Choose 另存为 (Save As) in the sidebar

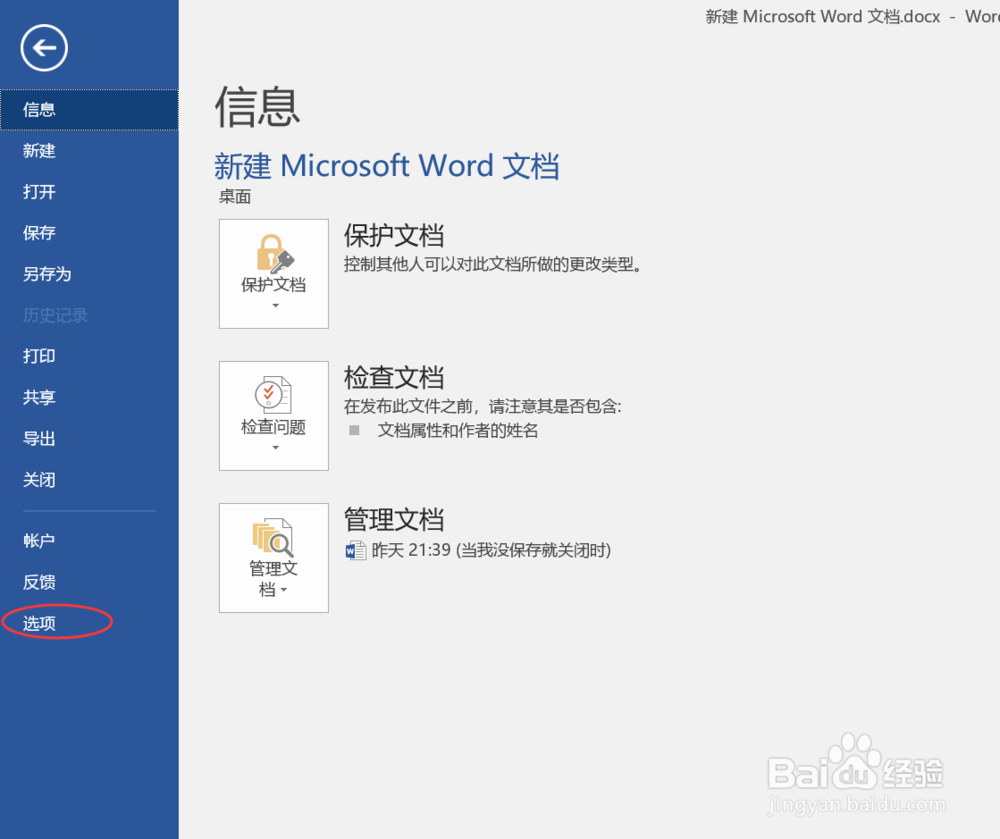pos(89,274)
